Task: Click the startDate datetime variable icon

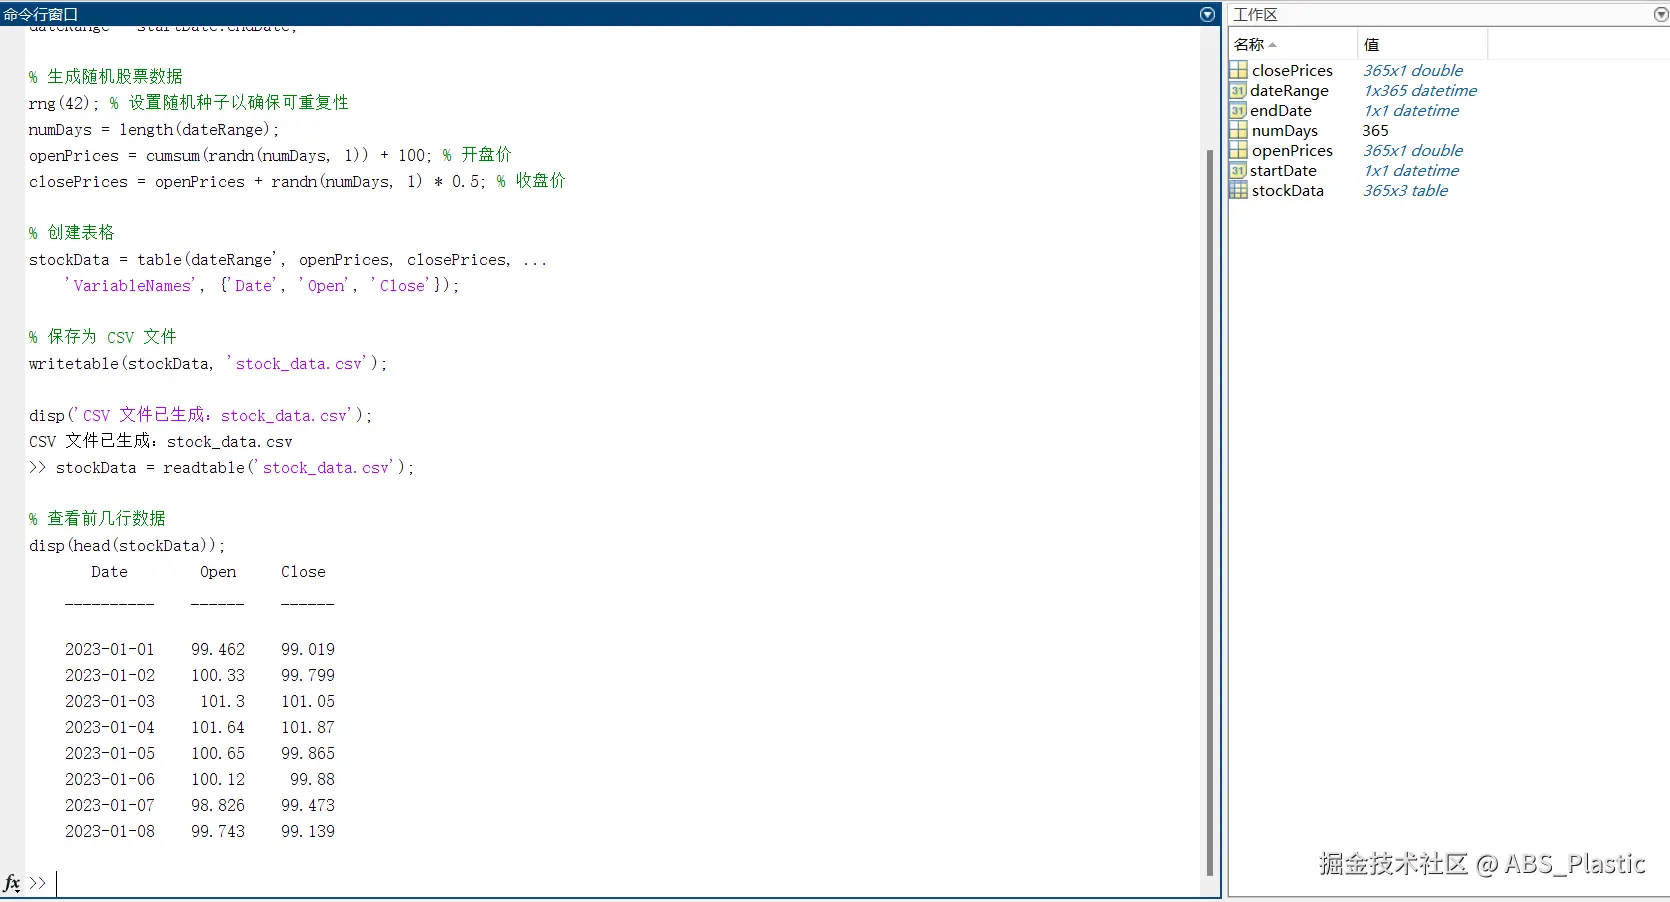Action: coord(1238,170)
